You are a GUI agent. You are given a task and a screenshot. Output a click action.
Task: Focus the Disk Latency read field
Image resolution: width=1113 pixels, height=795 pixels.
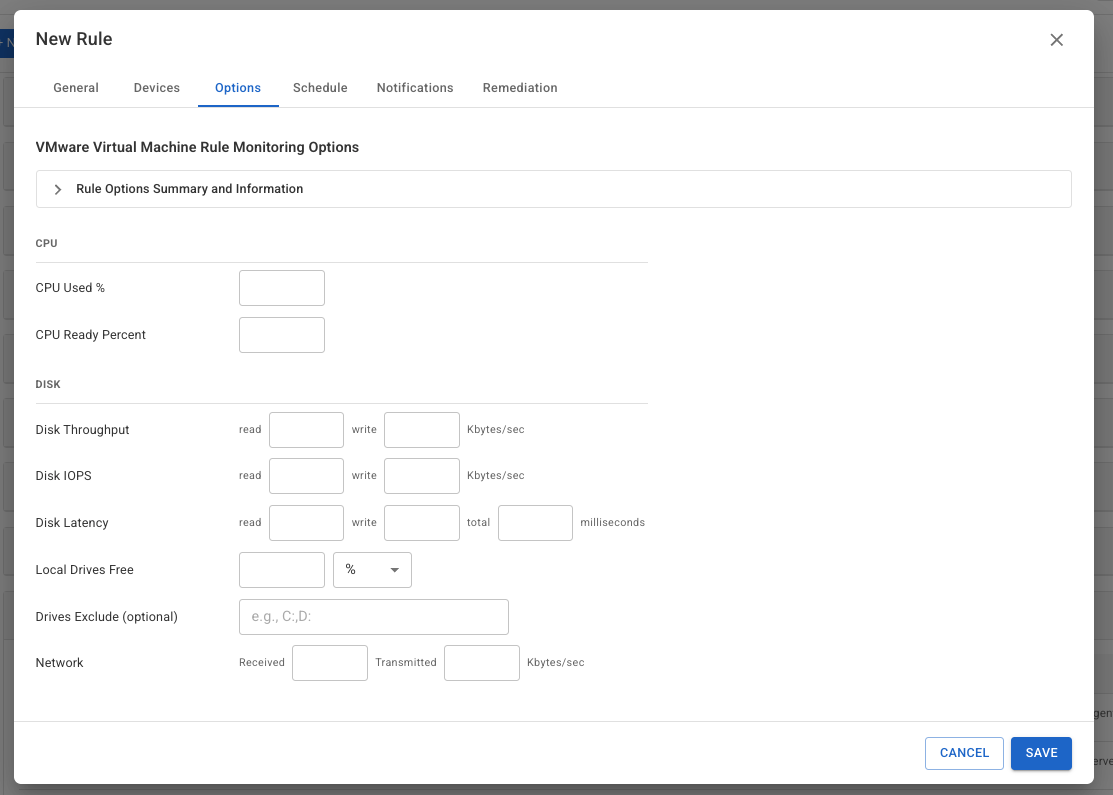pos(307,523)
